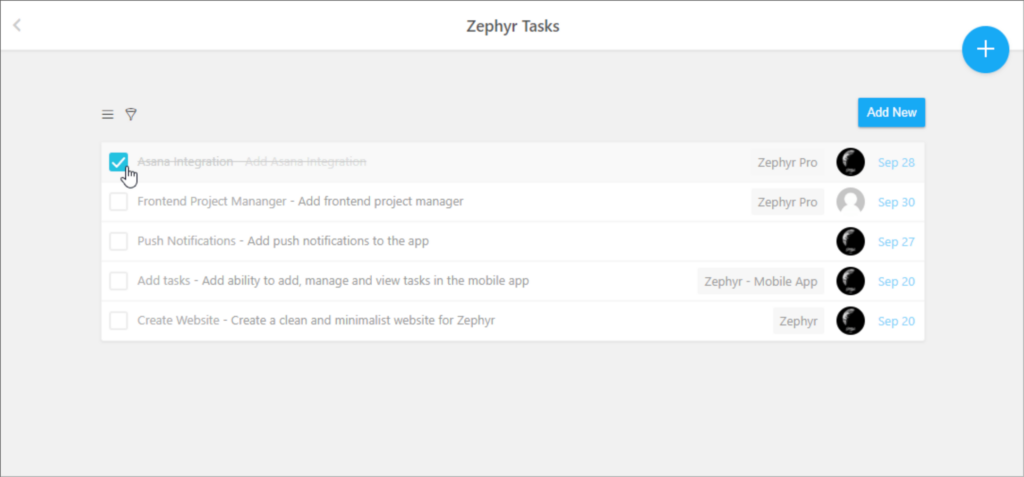
Task: Click the Add New button
Action: (x=891, y=112)
